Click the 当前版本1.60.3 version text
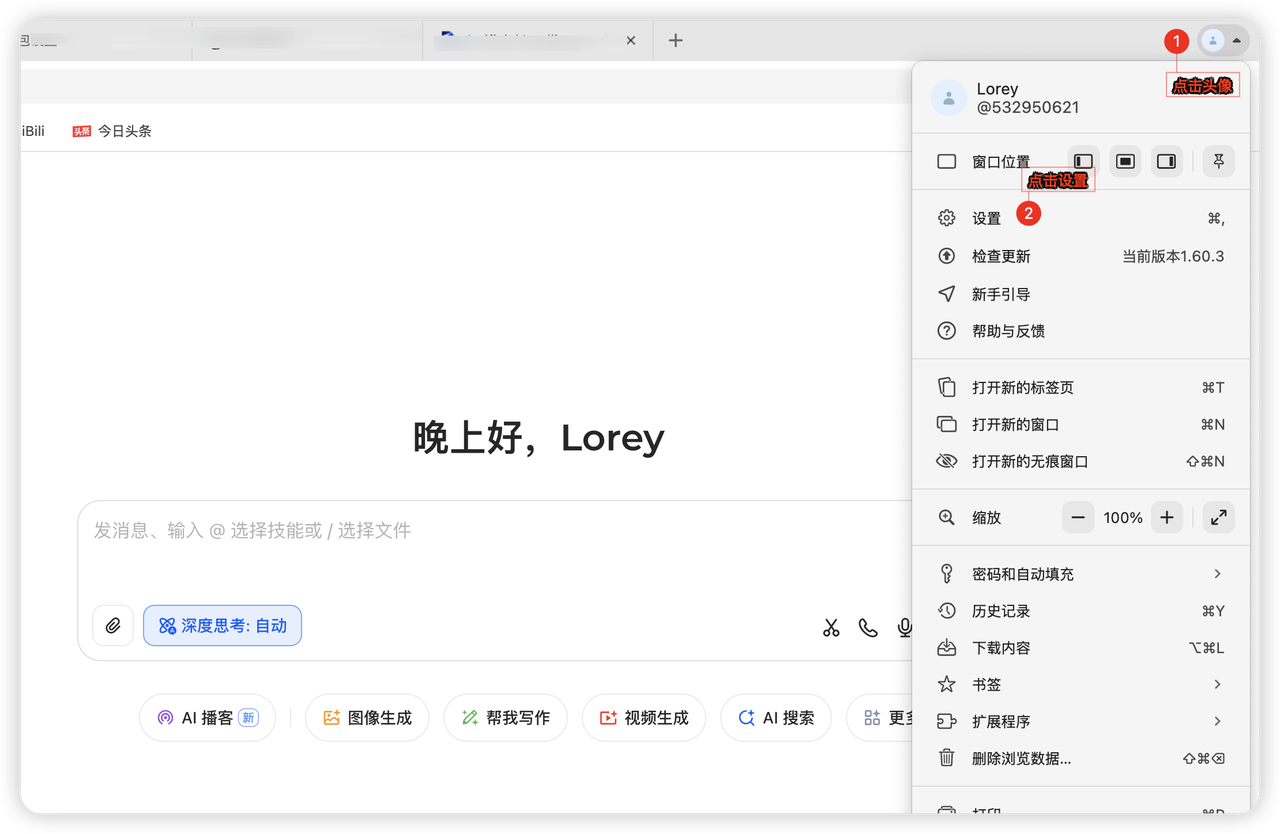Screen dimensions: 1280x834 tap(1173, 256)
